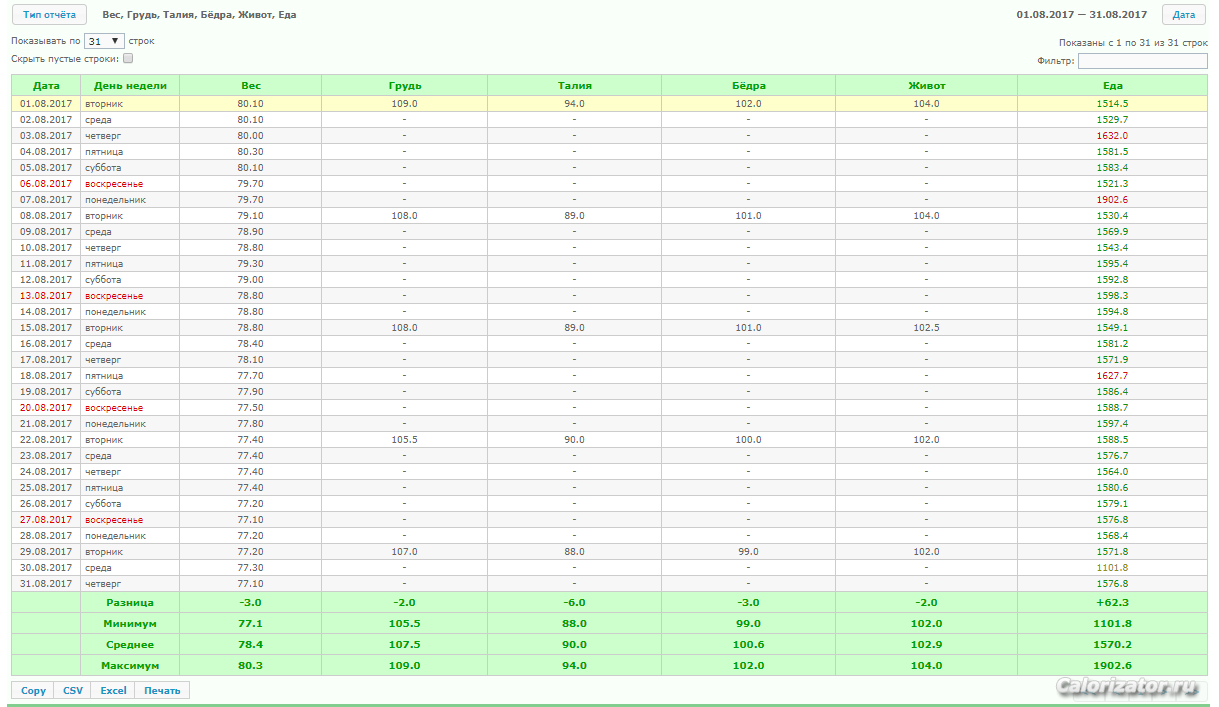
Task: Click the Среднее summary row label
Action: click(x=130, y=644)
